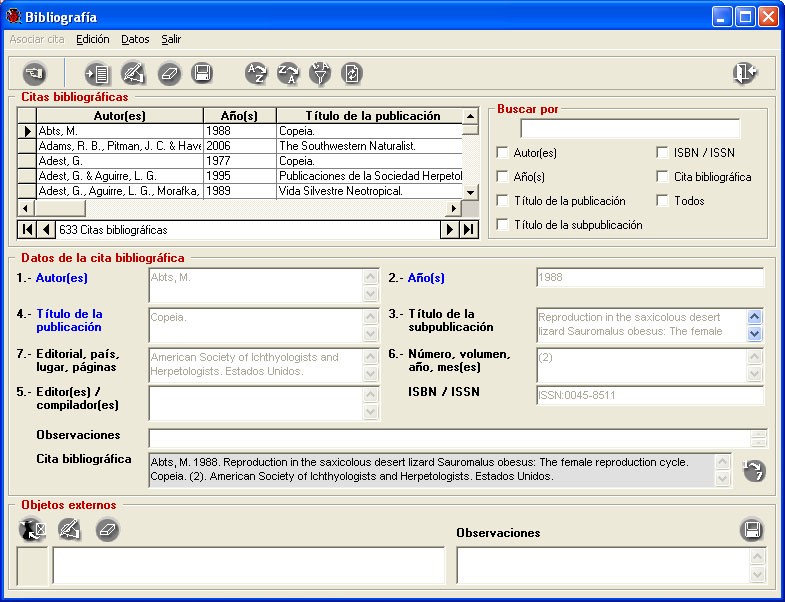Viewport: 785px width, 602px height.
Task: Check the Título de la subpublicación checkbox
Action: point(502,224)
